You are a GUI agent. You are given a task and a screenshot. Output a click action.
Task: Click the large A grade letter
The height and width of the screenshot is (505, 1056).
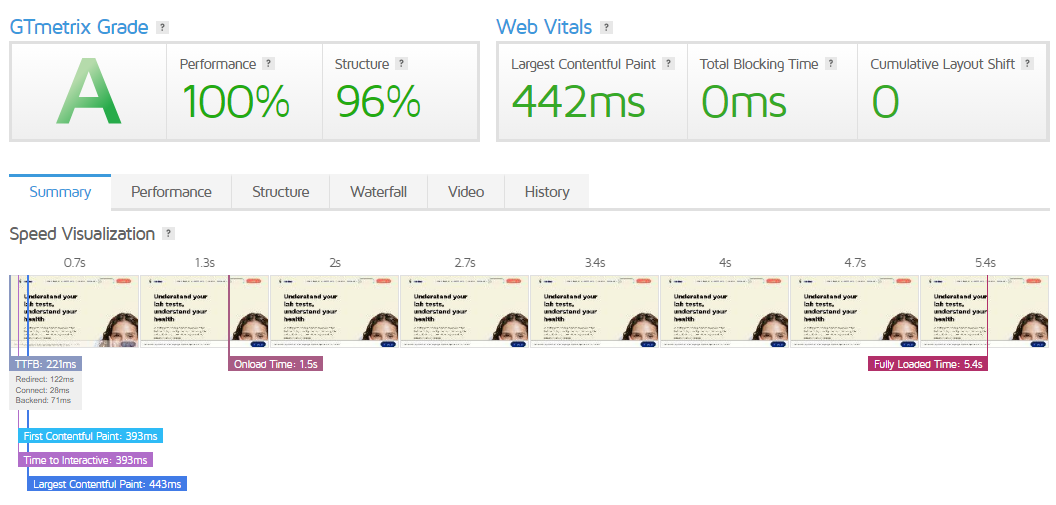88,92
